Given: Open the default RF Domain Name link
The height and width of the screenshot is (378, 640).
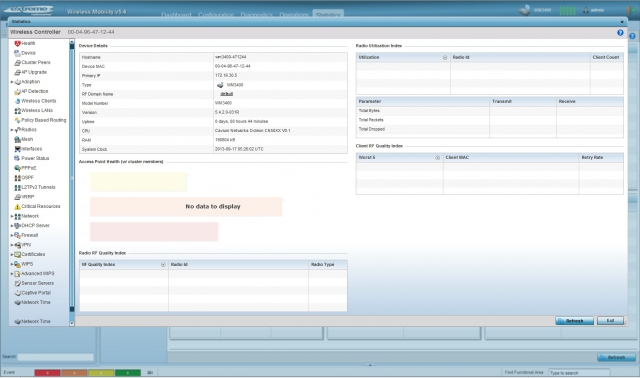Looking at the screenshot, I should coord(227,94).
